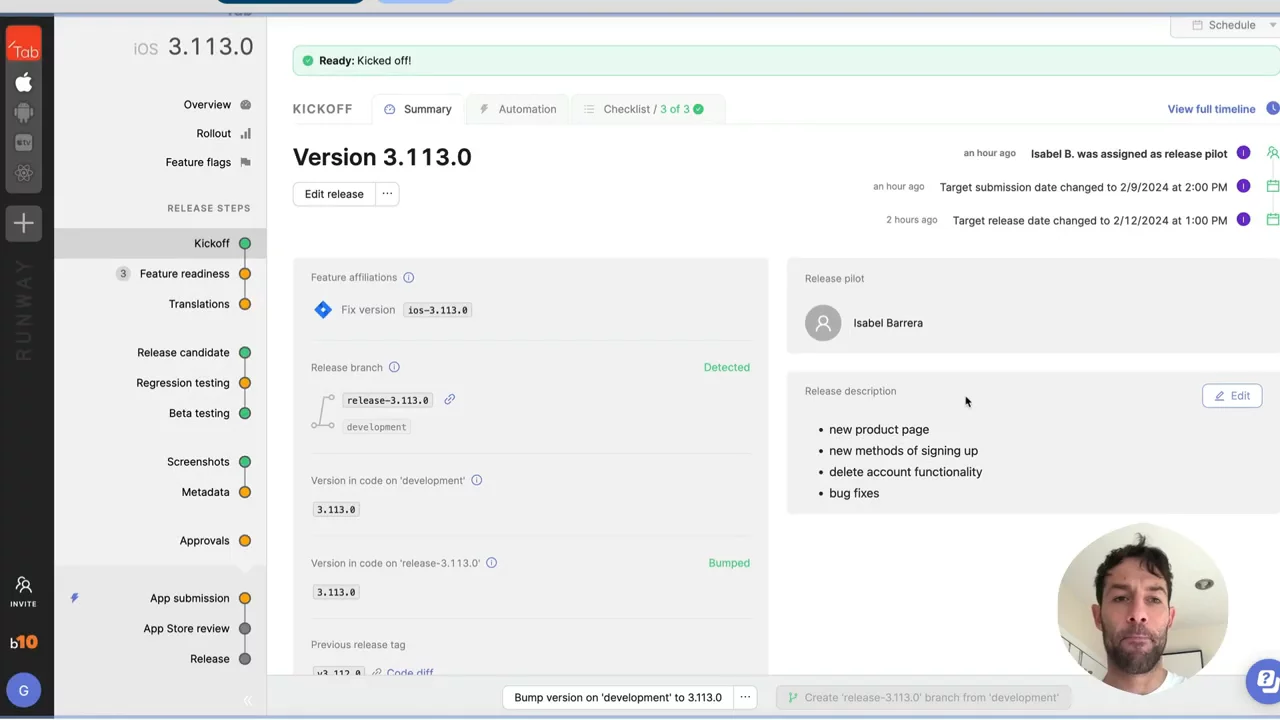Viewport: 1280px width, 720px height.
Task: Go to Regression testing step
Action: tap(183, 383)
